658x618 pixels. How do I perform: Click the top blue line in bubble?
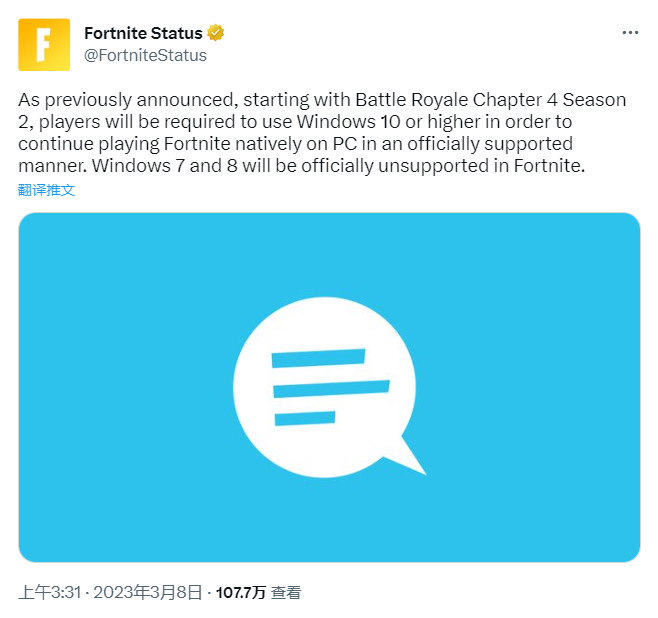click(x=318, y=357)
